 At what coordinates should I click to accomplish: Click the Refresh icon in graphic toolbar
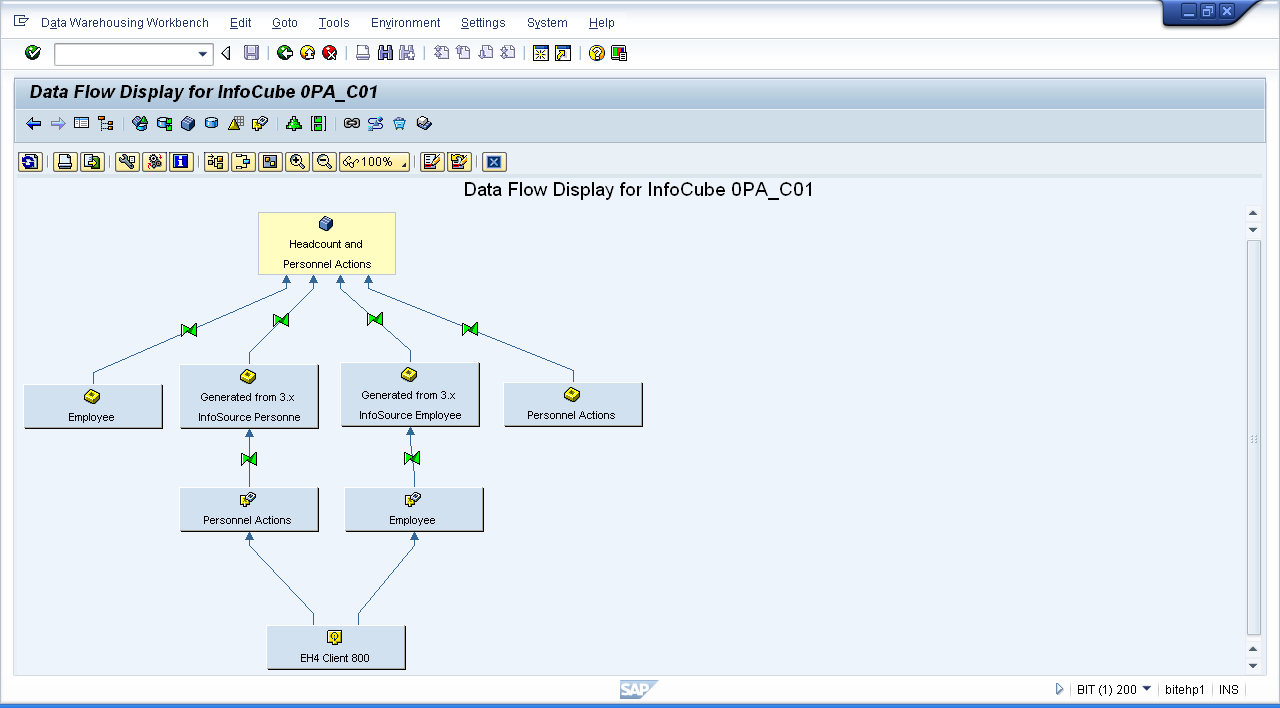(30, 162)
